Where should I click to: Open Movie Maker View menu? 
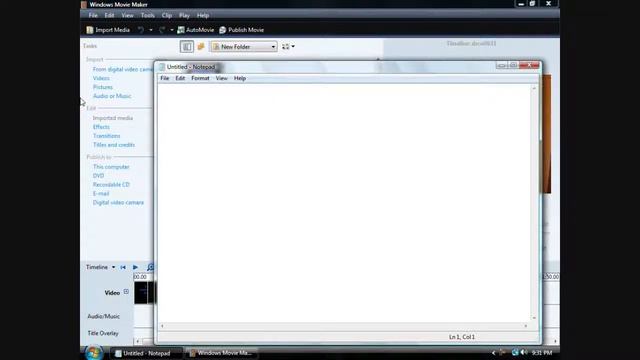coord(127,15)
